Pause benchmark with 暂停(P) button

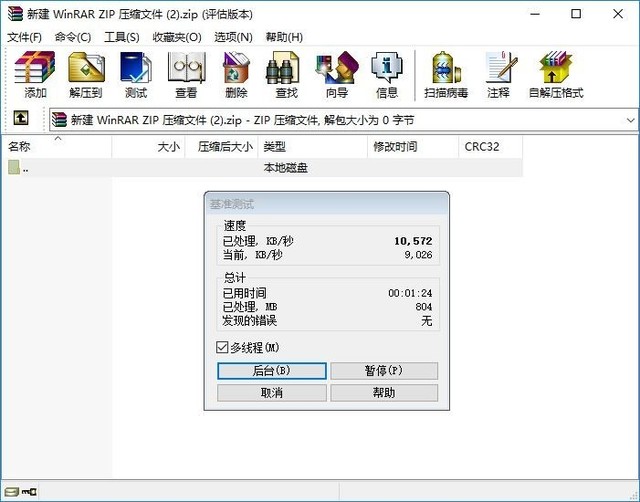click(384, 371)
